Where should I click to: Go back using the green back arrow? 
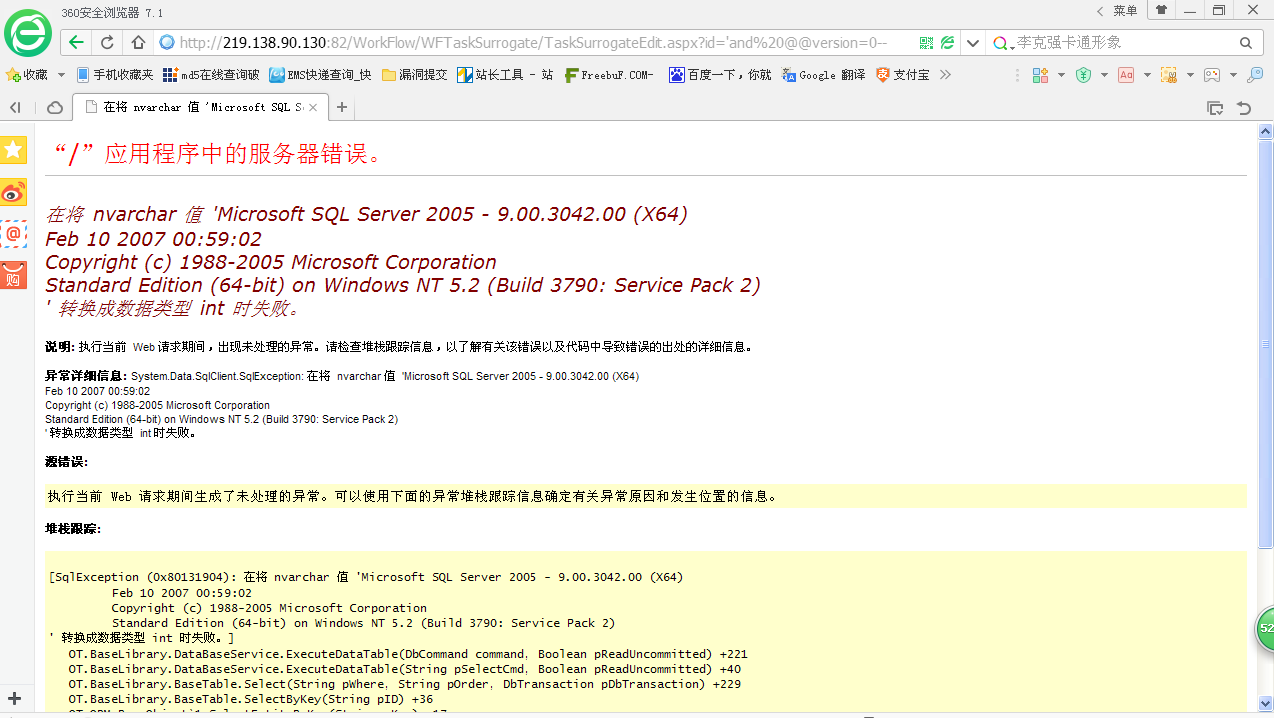tap(76, 43)
